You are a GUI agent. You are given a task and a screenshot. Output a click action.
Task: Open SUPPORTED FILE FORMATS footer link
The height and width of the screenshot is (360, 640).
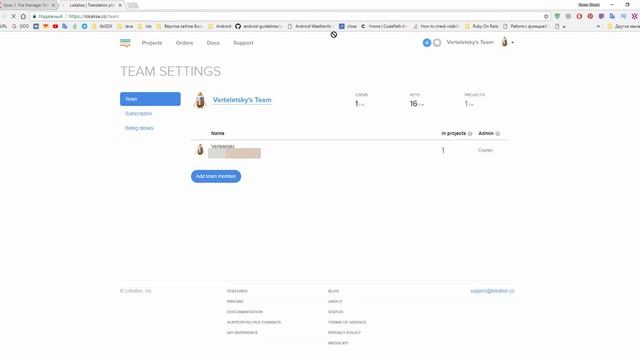[254, 322]
